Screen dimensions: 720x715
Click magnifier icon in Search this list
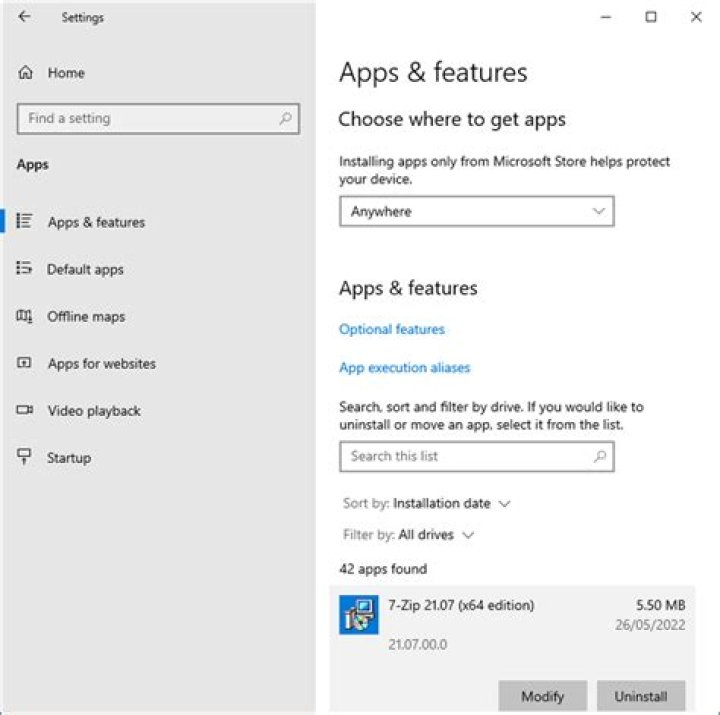(x=600, y=456)
